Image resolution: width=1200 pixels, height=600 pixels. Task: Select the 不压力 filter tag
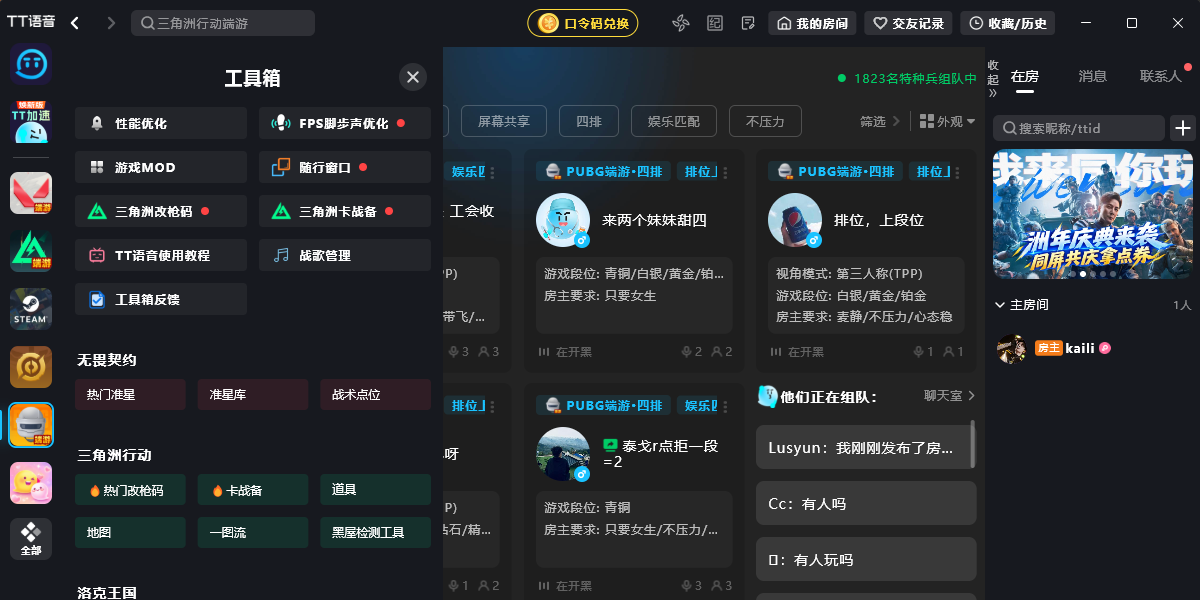click(765, 121)
